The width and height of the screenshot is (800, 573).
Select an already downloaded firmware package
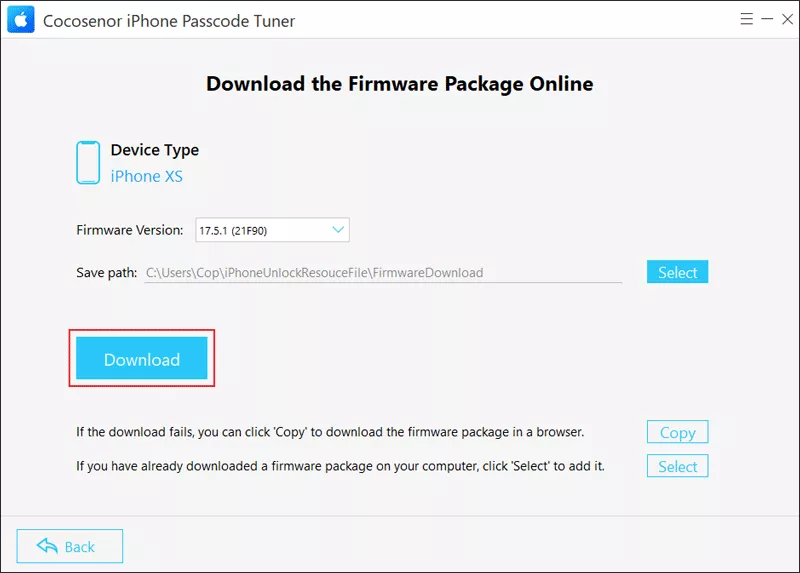coord(677,466)
